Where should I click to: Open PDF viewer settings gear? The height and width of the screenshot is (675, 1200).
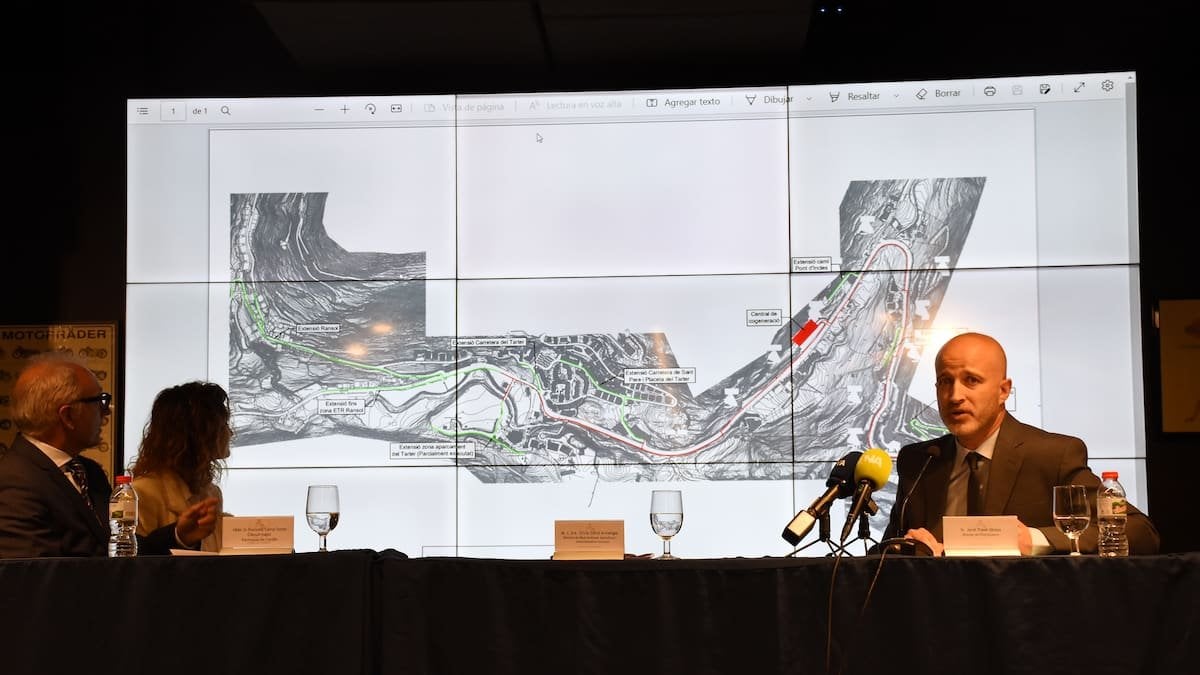pyautogui.click(x=1107, y=86)
